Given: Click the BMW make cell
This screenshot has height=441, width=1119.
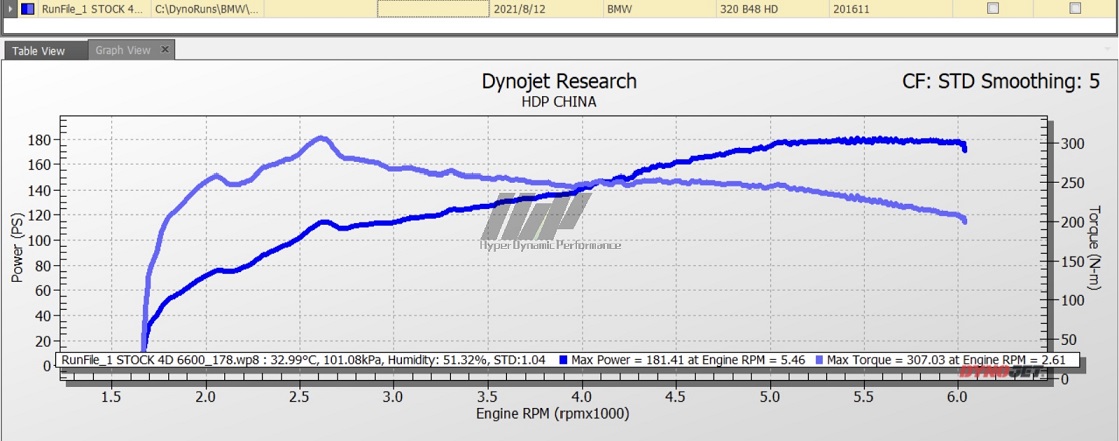Looking at the screenshot, I should pos(620,8).
